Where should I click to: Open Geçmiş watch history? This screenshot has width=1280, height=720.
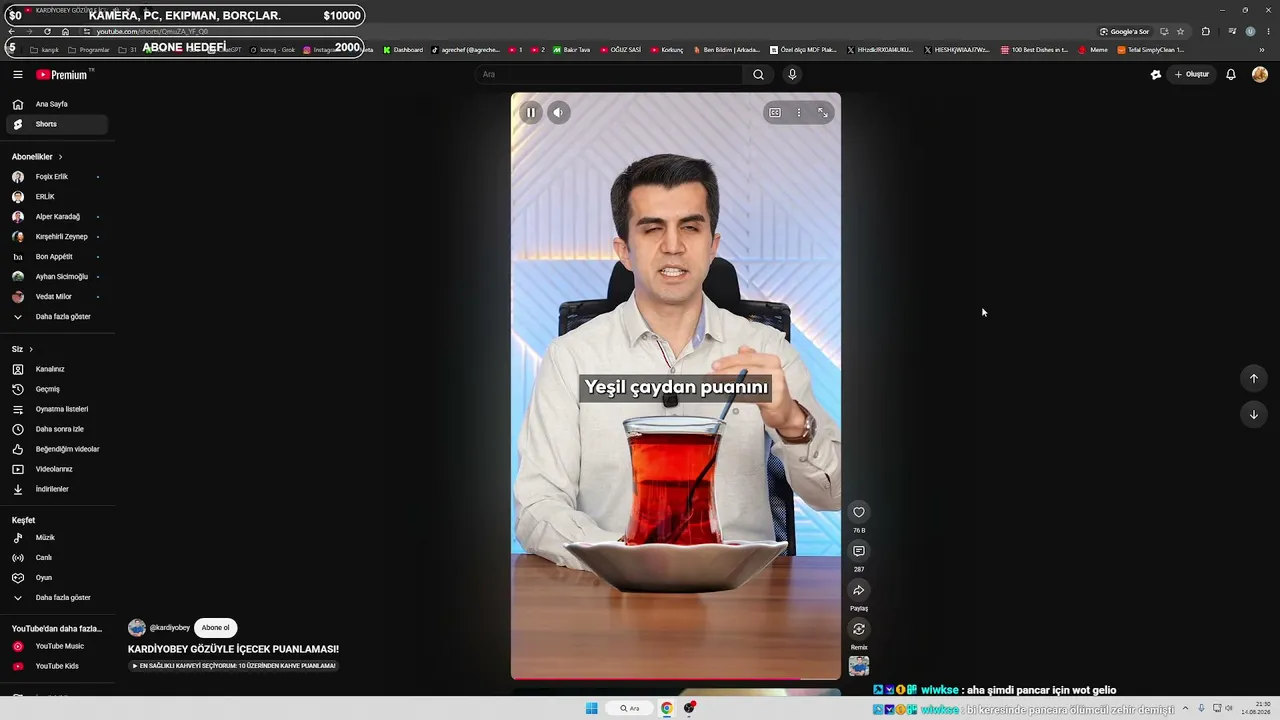click(56, 389)
